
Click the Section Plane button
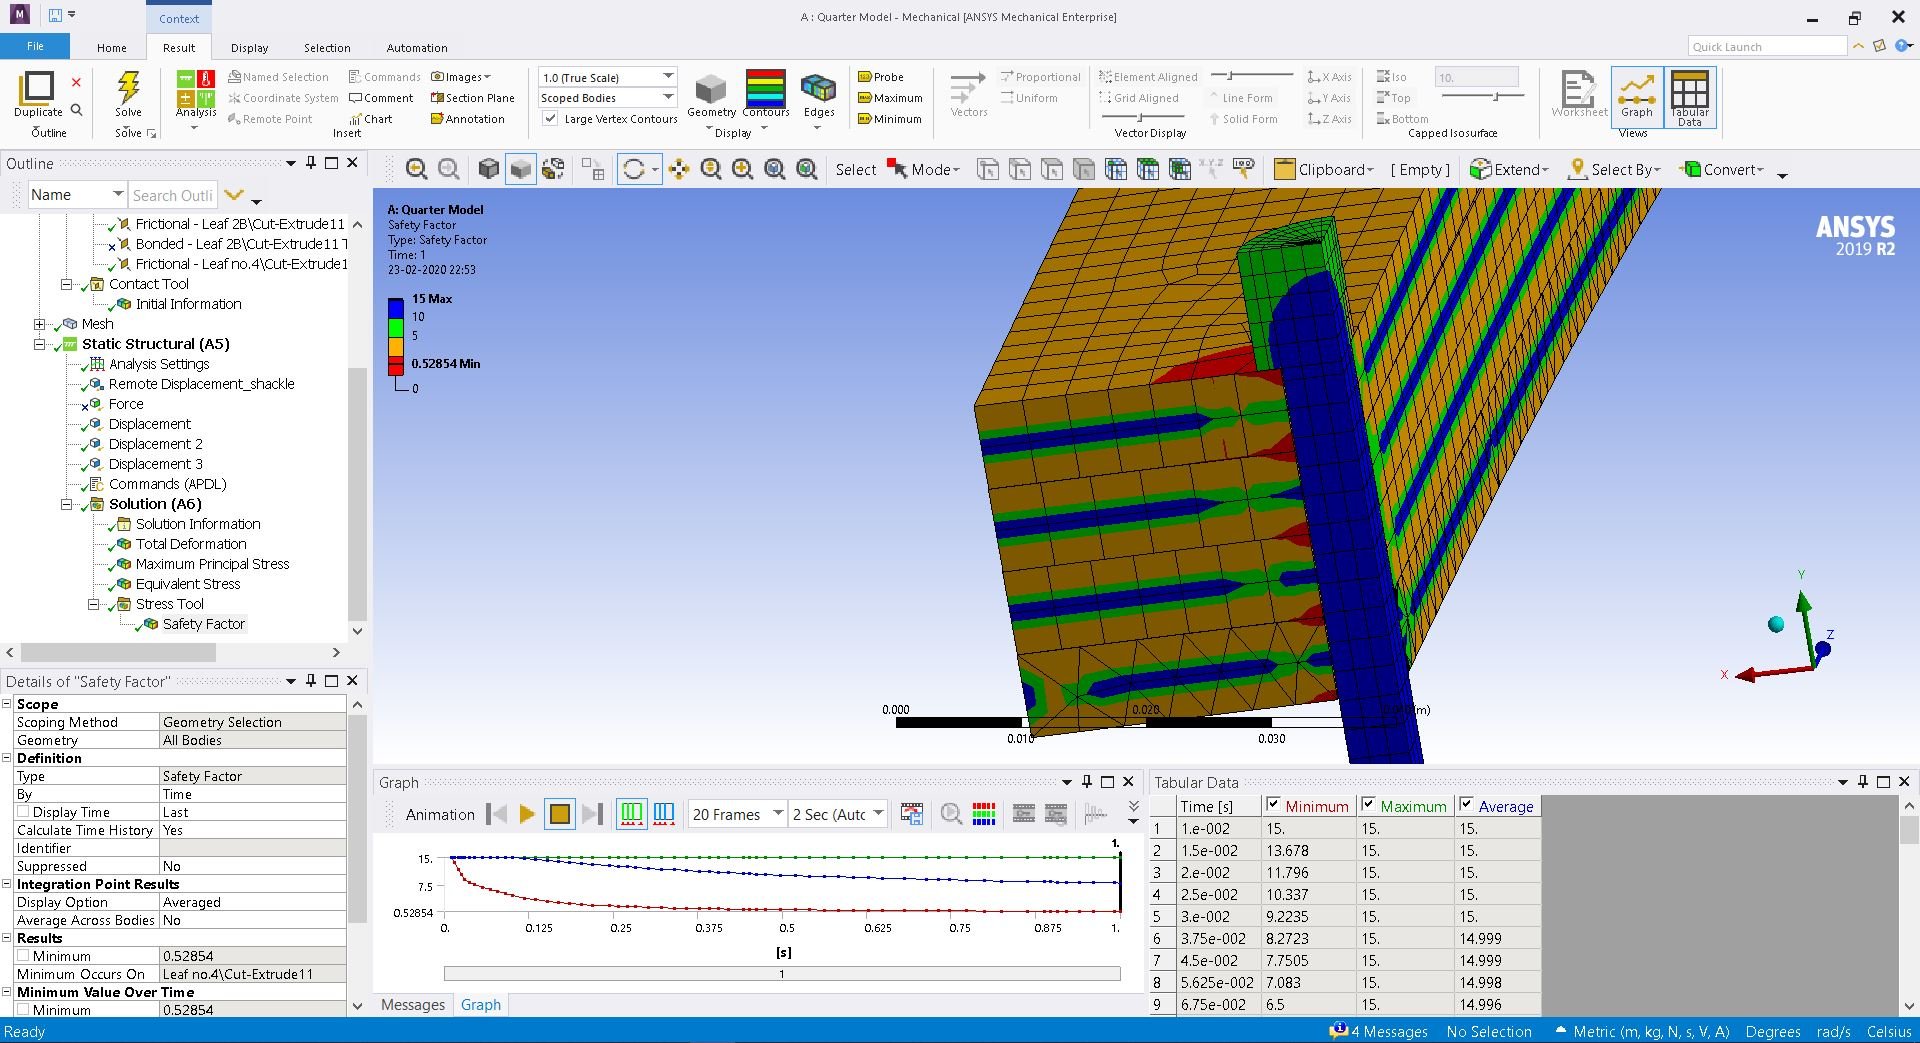pyautogui.click(x=473, y=98)
